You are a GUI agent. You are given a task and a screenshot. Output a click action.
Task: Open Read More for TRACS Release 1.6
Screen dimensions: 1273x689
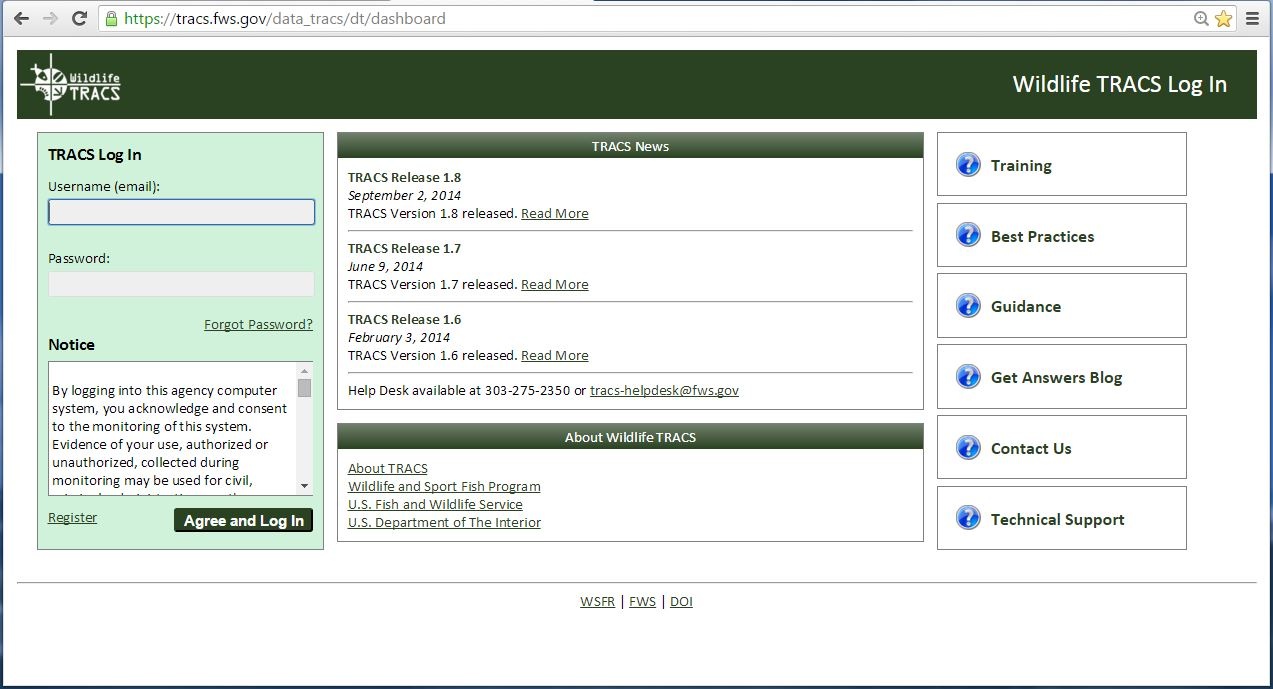coord(555,355)
